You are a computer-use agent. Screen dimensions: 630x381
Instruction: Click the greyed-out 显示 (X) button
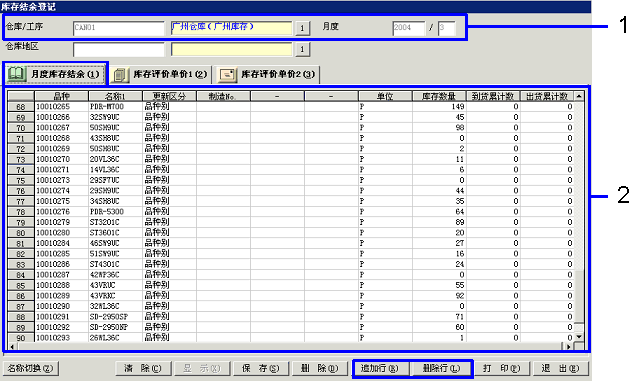(x=202, y=368)
